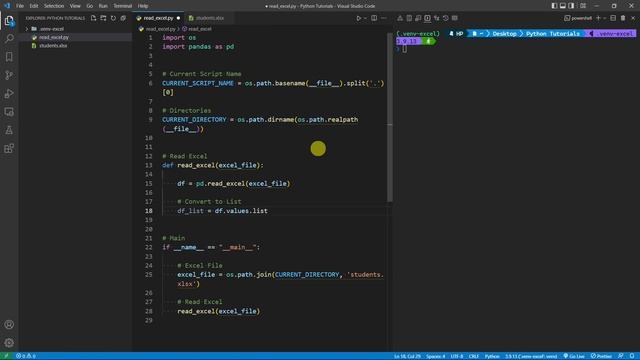Refresh the Explorer file list
Image resolution: width=640 pixels, height=360 pixels.
coord(113,18)
